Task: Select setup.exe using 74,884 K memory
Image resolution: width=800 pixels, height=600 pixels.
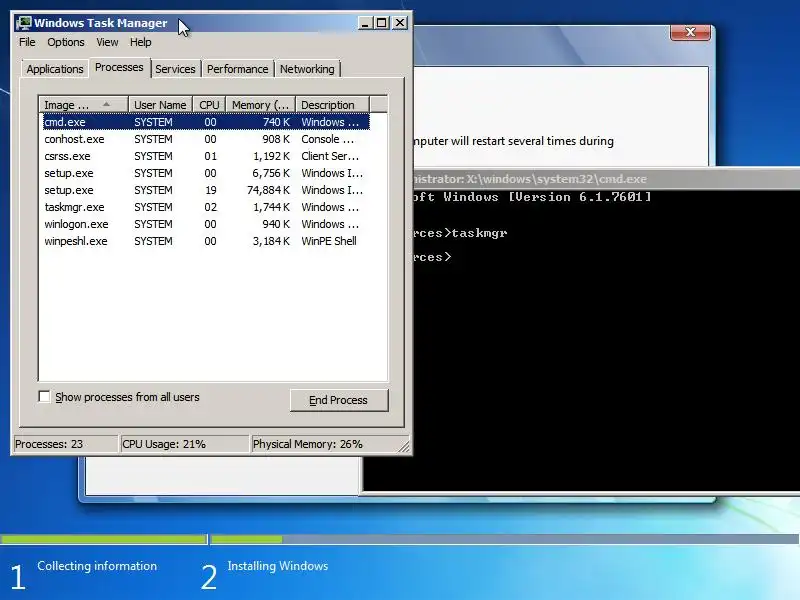Action: (206, 190)
